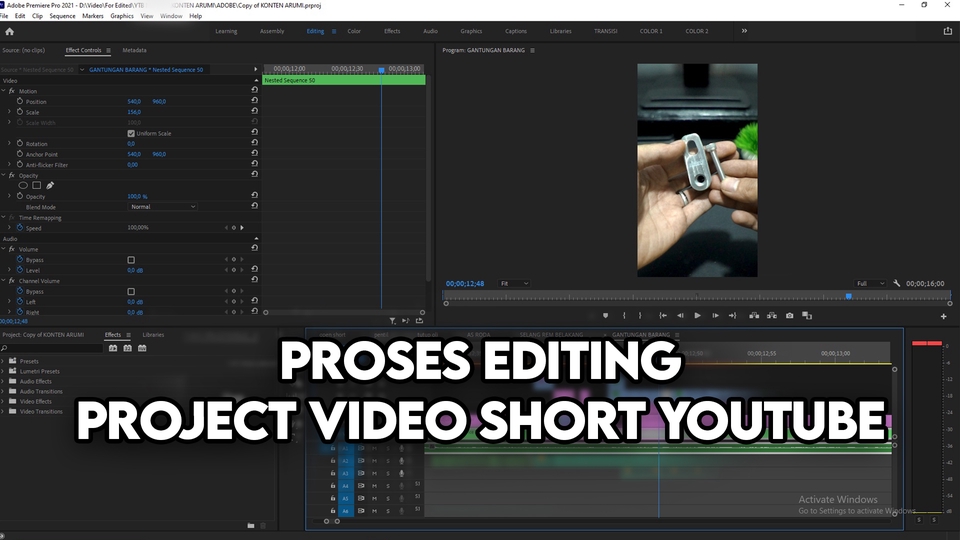Open Program monitor settings wrench
The height and width of the screenshot is (540, 960).
896,283
